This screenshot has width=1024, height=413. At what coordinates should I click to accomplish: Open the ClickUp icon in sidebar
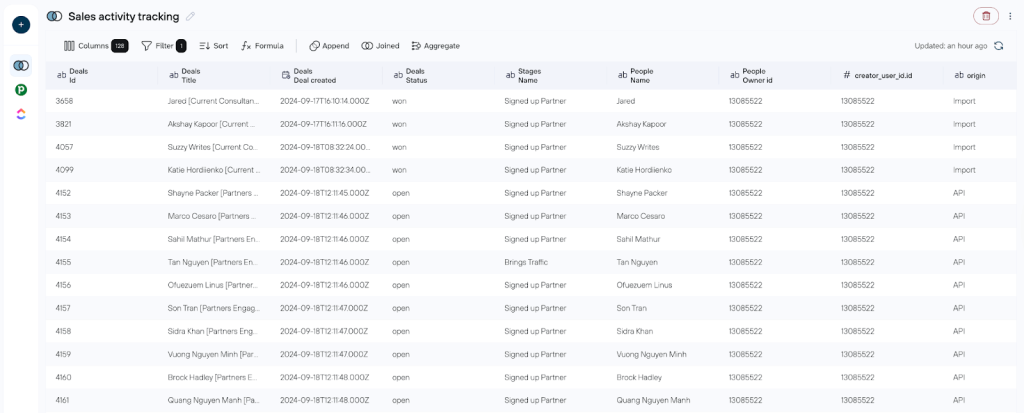tap(21, 115)
